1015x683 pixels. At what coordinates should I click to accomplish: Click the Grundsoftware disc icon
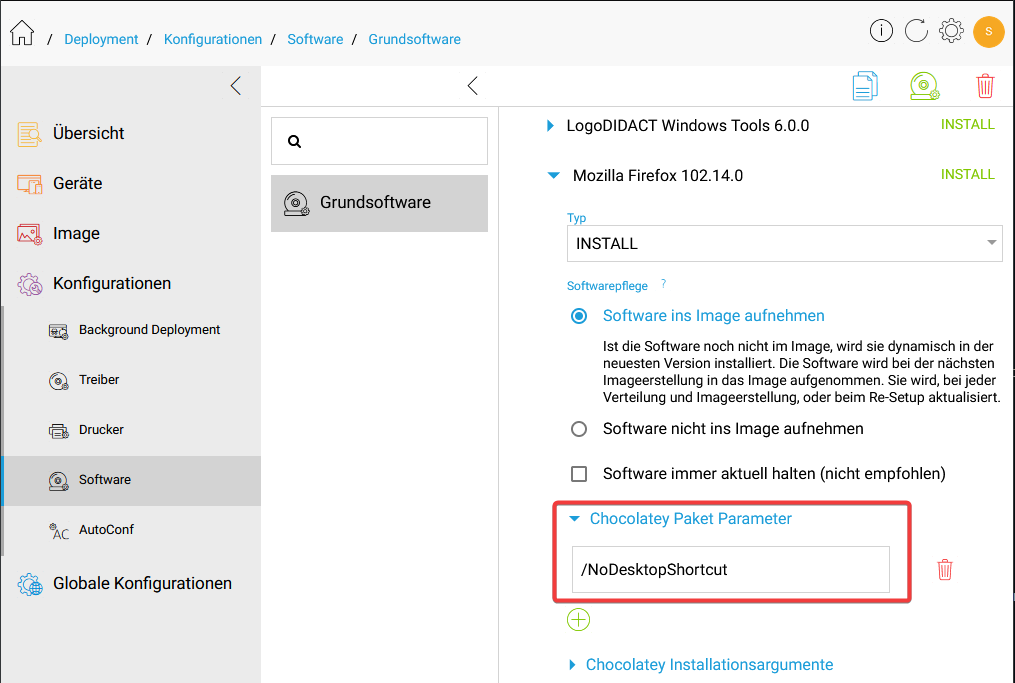(296, 203)
